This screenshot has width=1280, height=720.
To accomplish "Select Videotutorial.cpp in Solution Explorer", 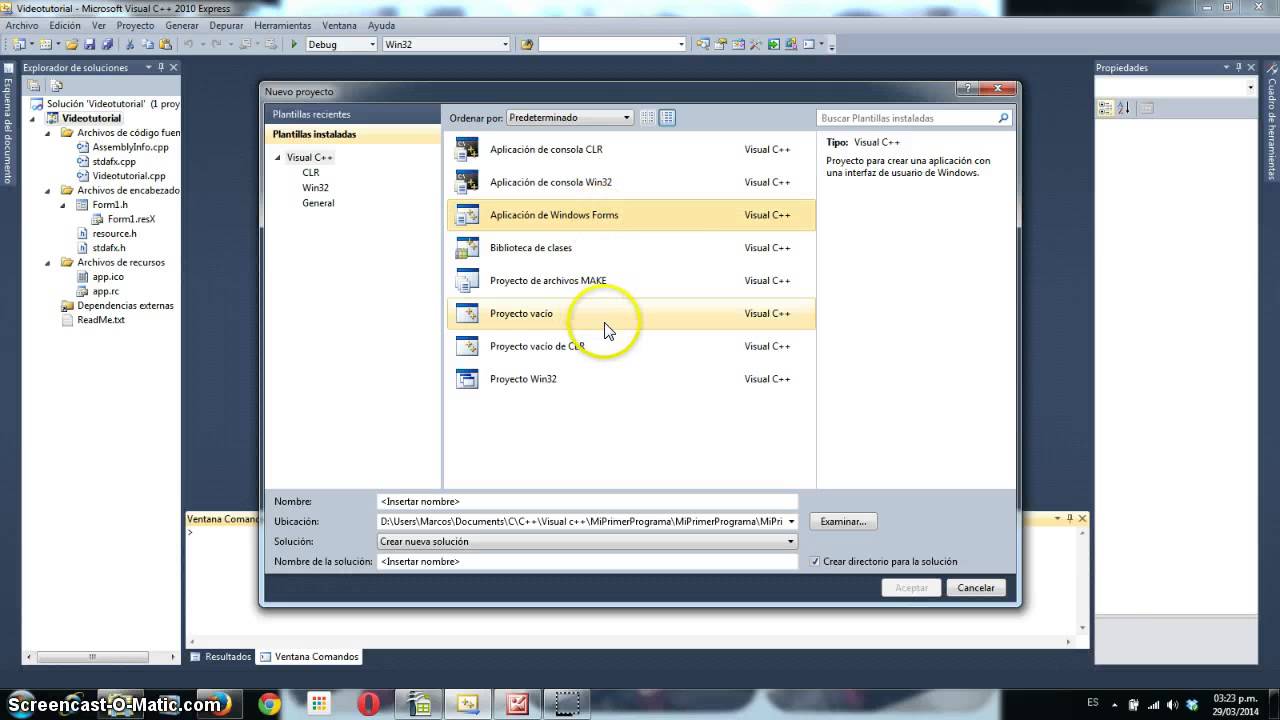I will click(x=129, y=176).
